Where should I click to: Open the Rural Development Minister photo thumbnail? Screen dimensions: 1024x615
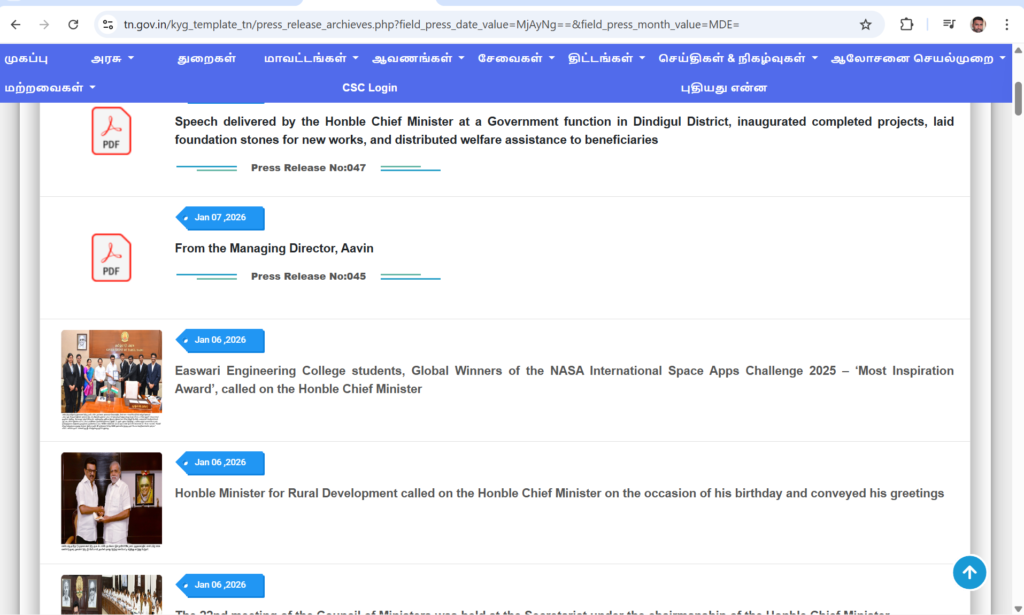pos(111,500)
